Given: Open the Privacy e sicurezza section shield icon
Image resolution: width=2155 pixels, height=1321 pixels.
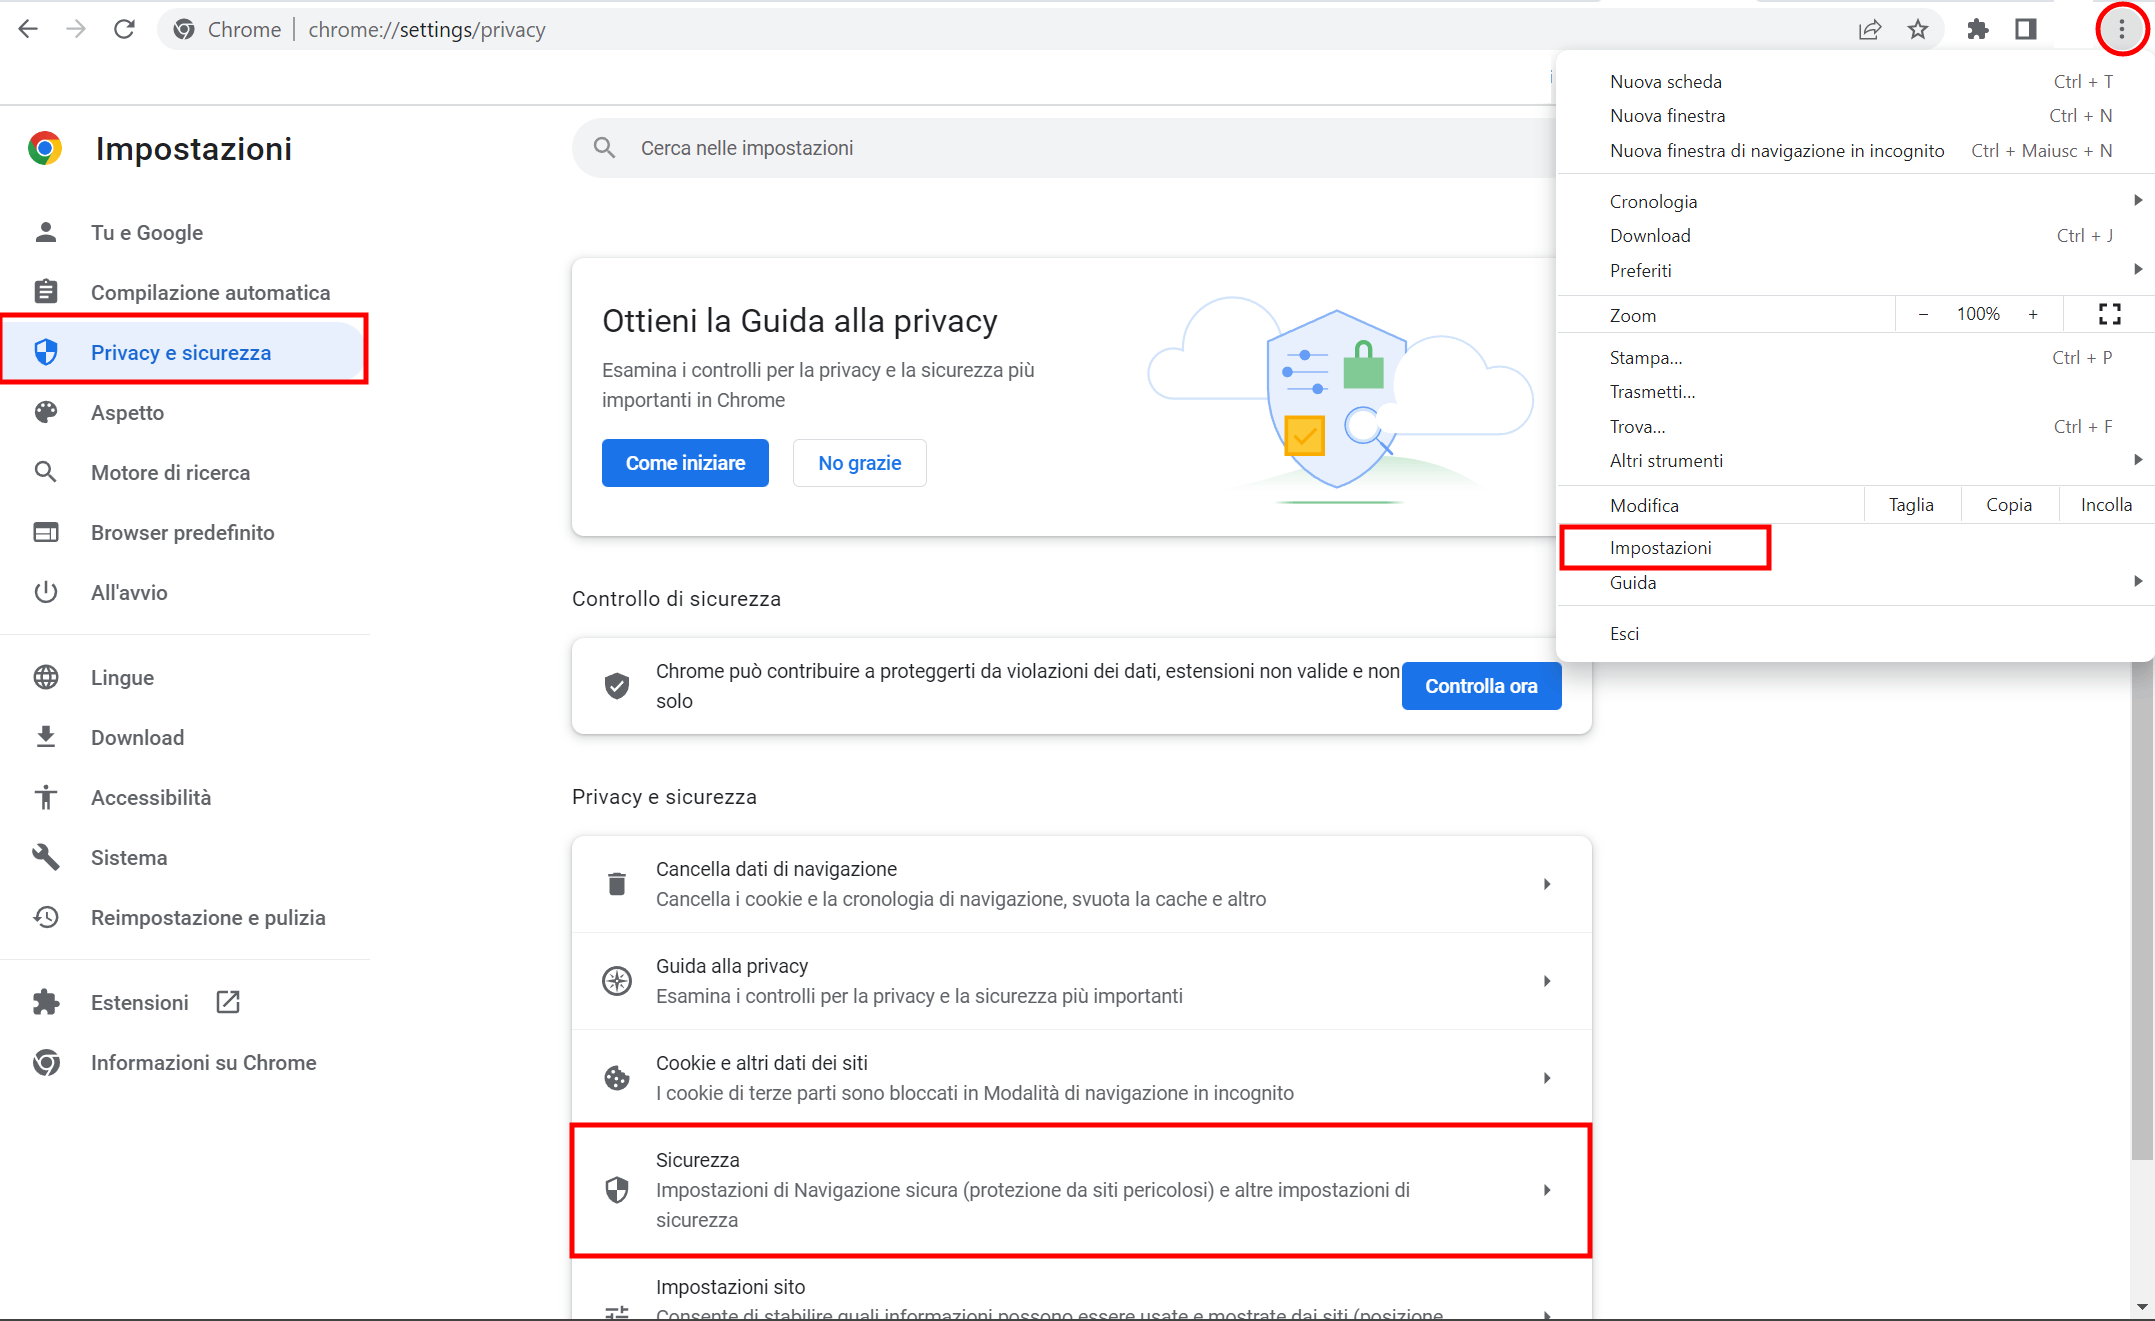Looking at the screenshot, I should click(x=46, y=352).
